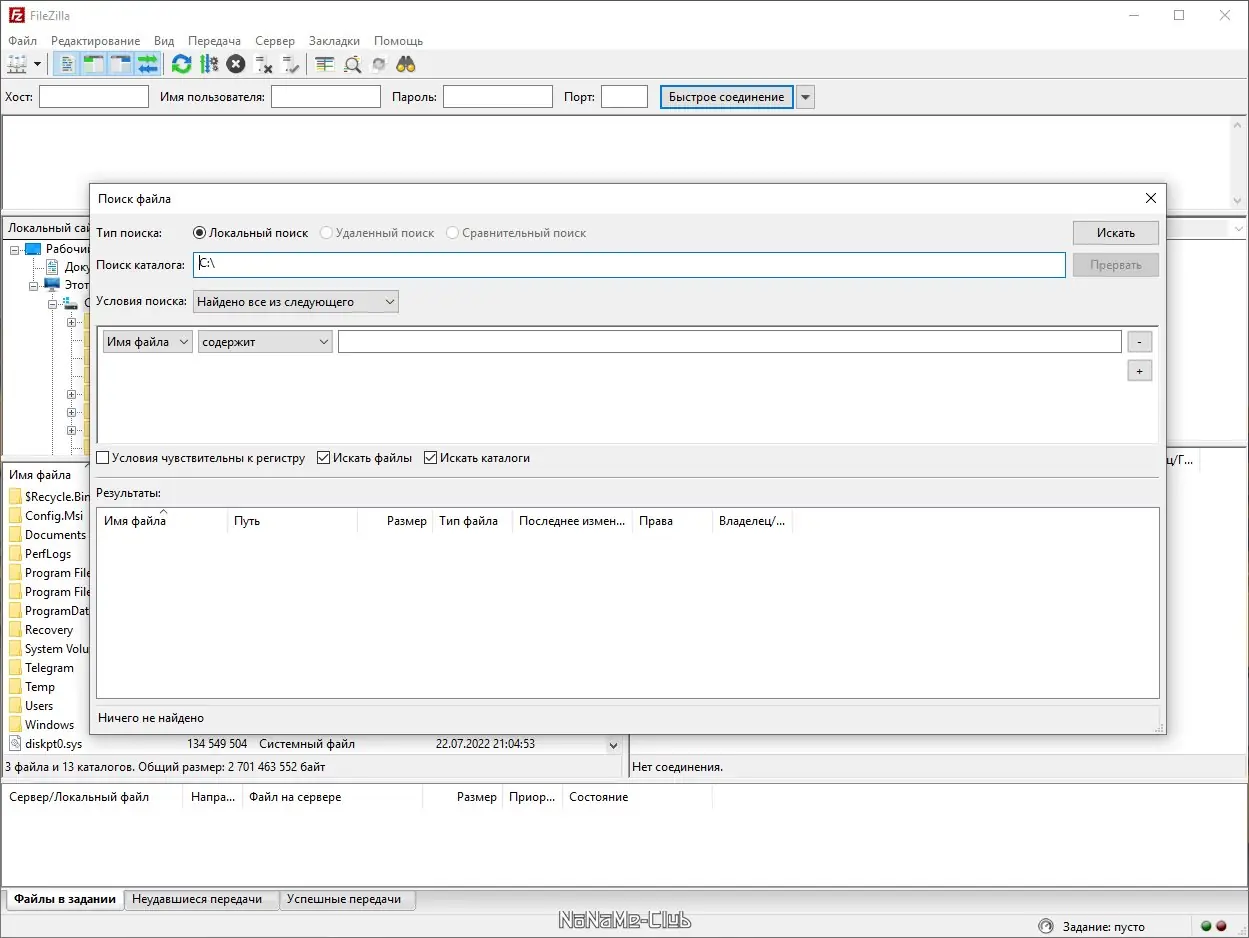This screenshot has height=938, width=1249.
Task: Open the 'Файл' menu
Action: click(x=22, y=41)
